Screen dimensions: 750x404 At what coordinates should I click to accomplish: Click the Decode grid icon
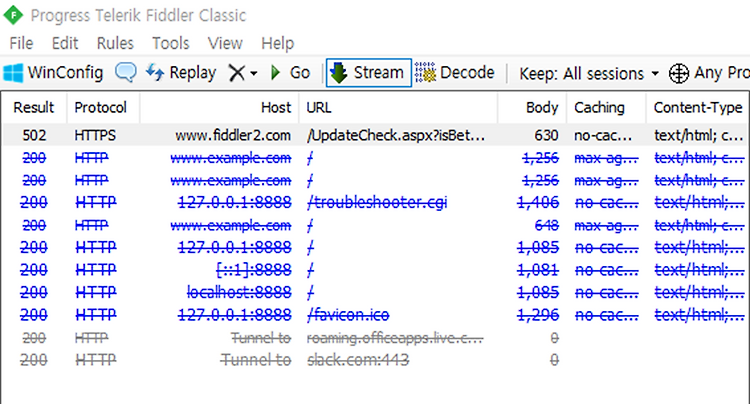pyautogui.click(x=425, y=73)
